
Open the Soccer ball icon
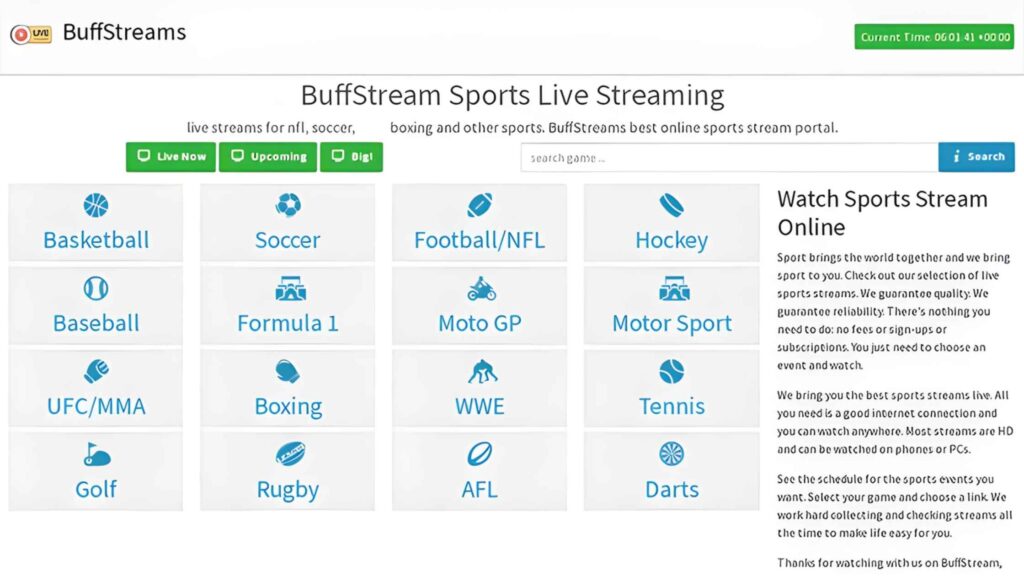[287, 203]
